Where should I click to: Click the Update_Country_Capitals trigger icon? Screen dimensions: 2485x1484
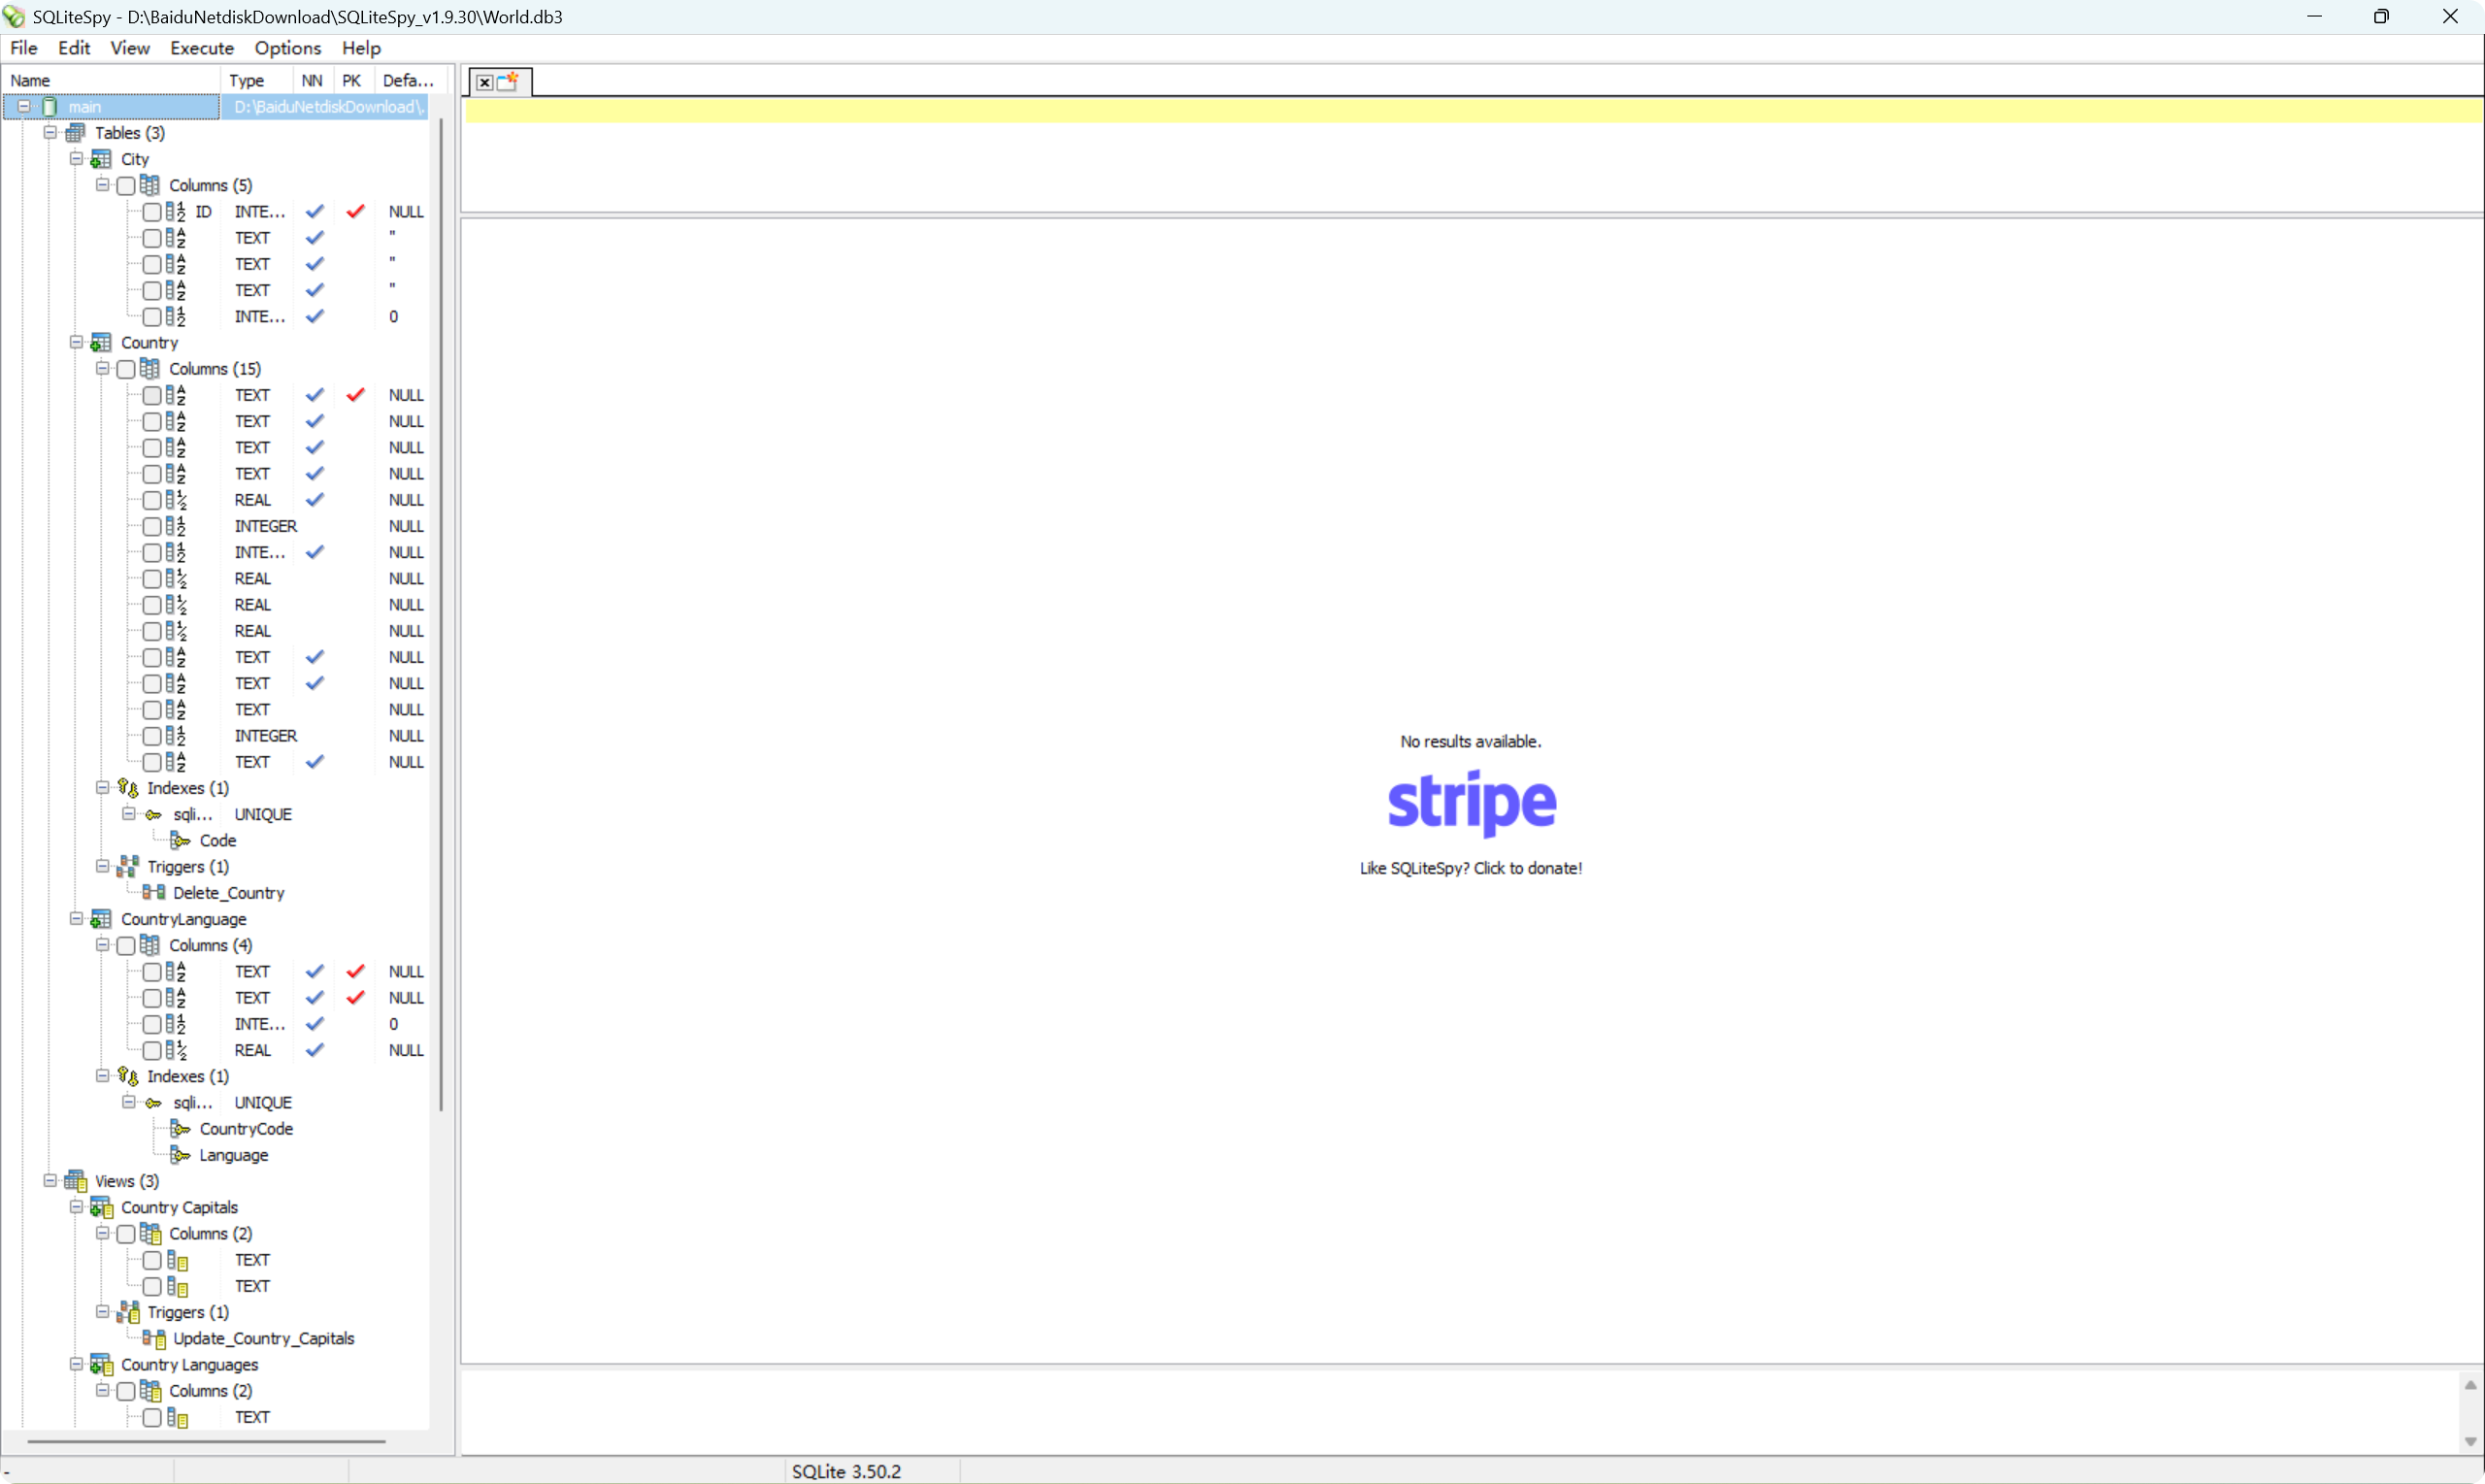click(x=154, y=1338)
